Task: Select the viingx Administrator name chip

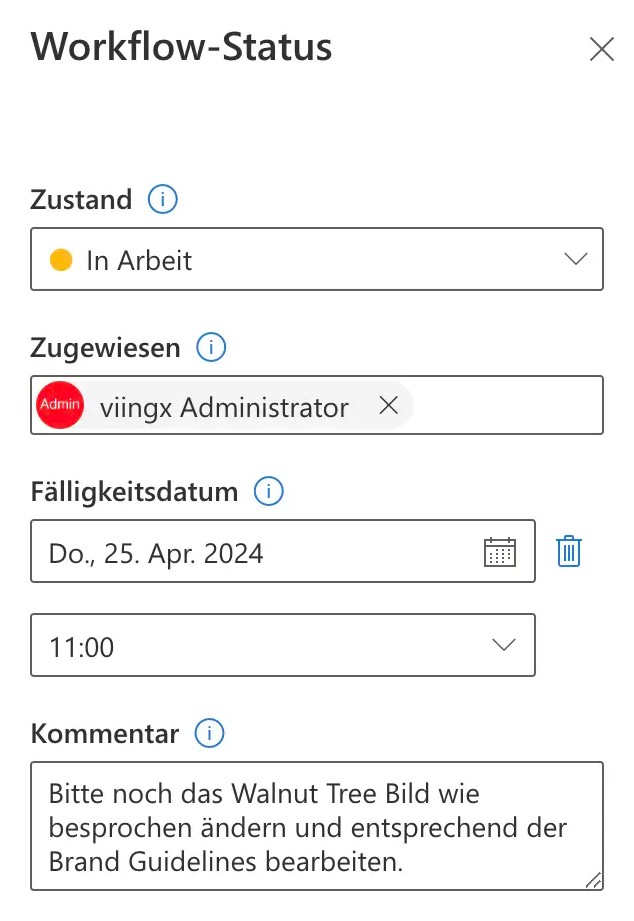Action: tap(224, 407)
